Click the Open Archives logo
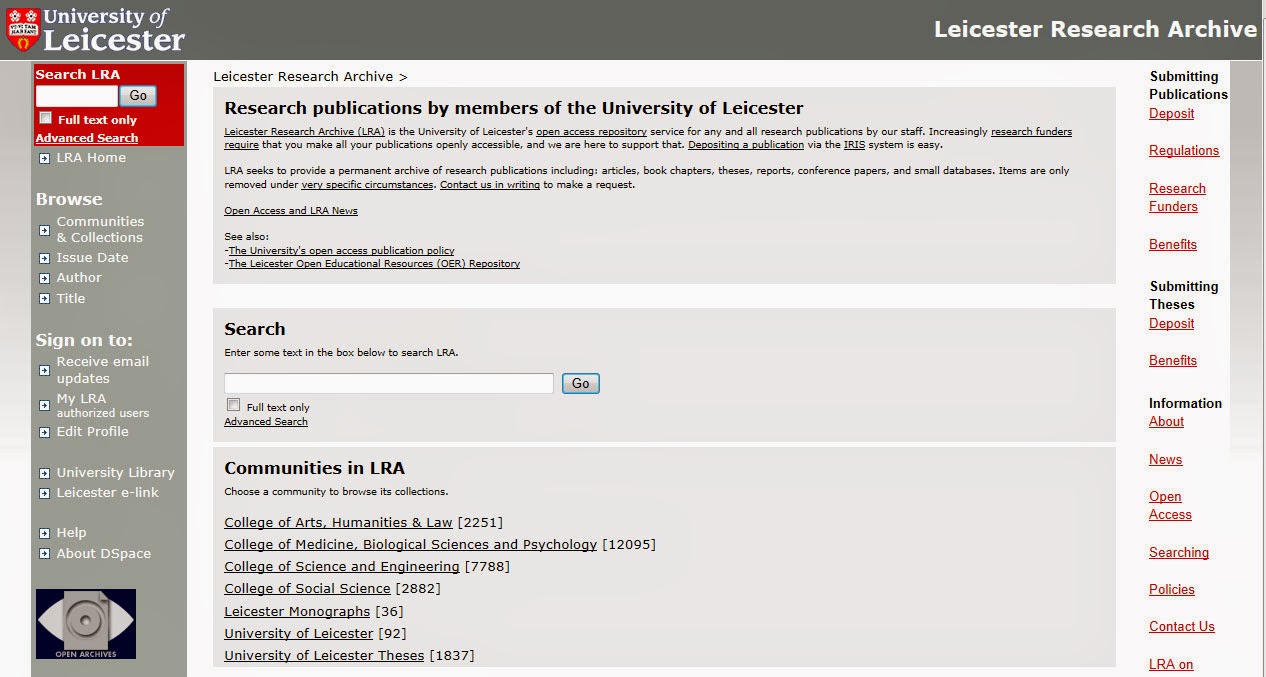Screen dimensions: 1266x677 (85, 623)
